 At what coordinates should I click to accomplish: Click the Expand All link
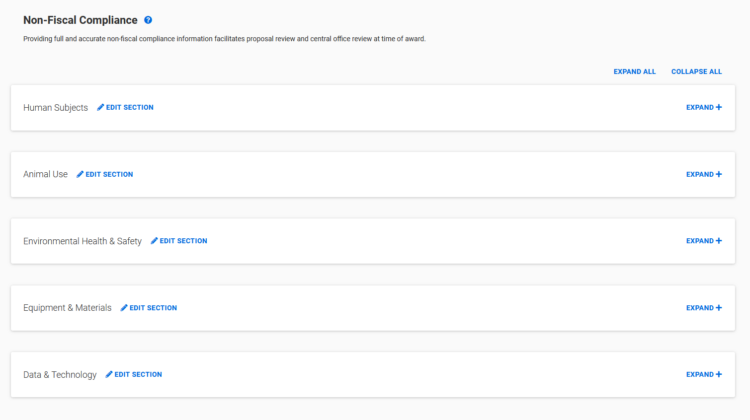coord(634,71)
